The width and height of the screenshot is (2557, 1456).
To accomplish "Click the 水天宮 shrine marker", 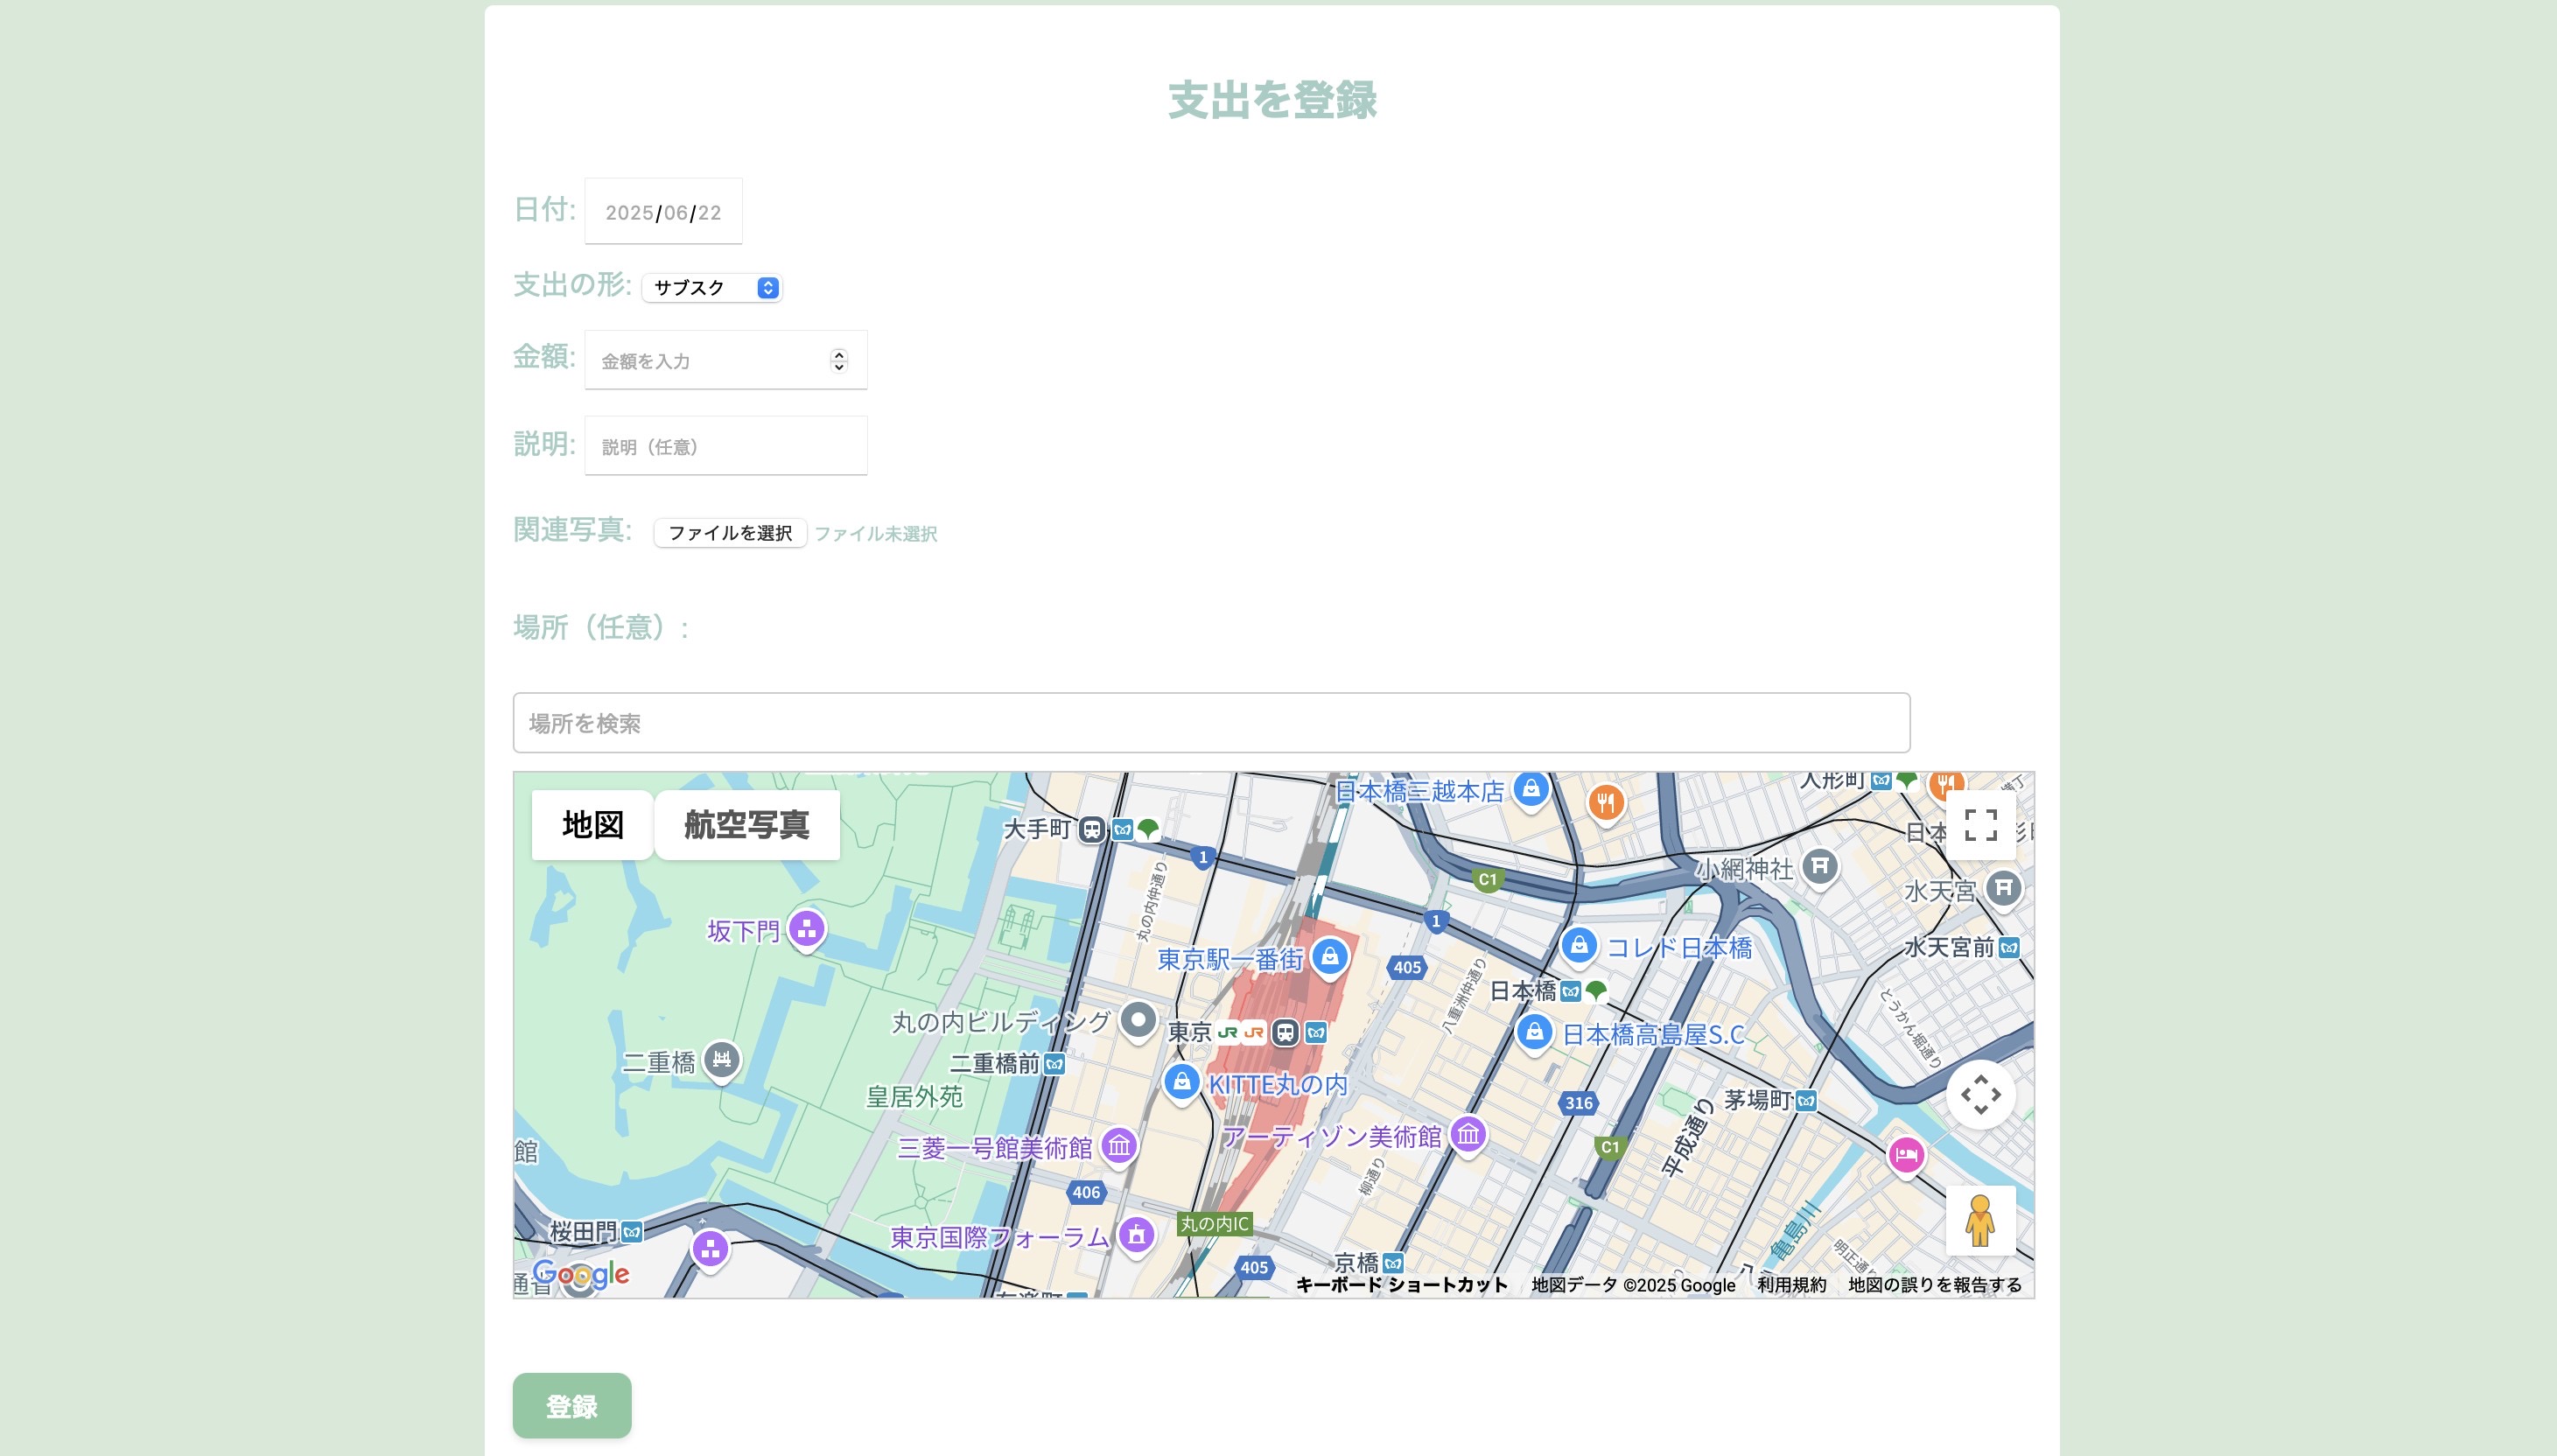I will 2003,889.
